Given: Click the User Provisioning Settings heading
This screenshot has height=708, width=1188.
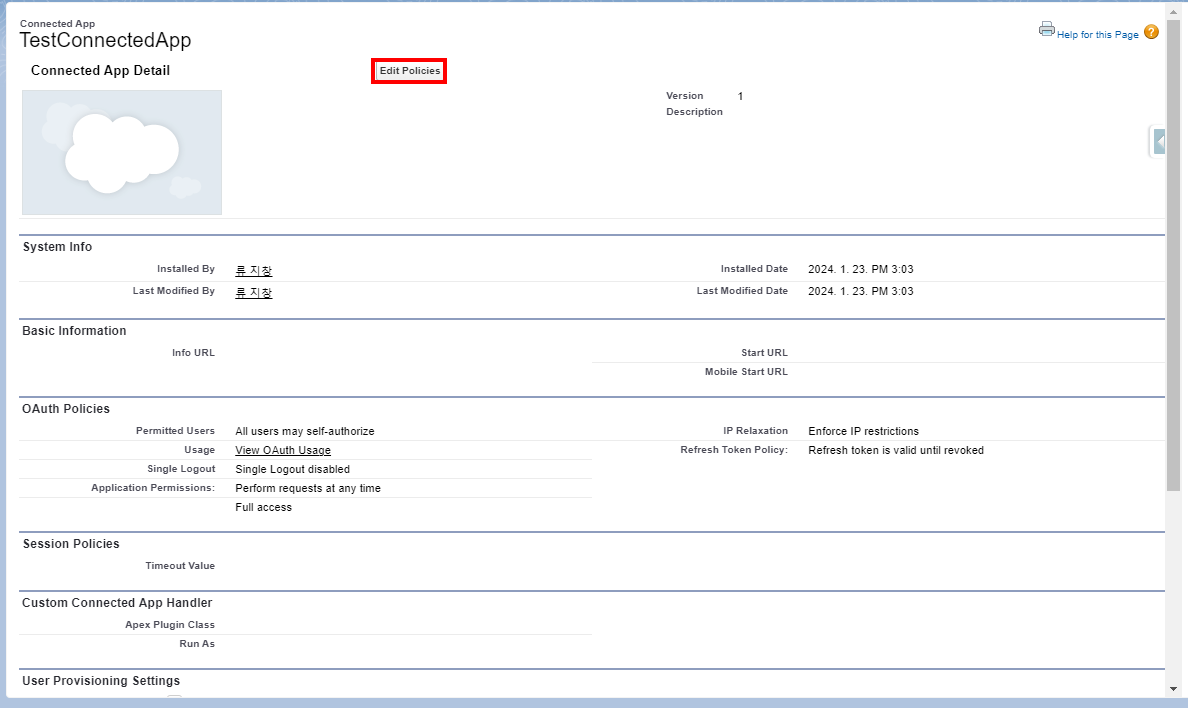Looking at the screenshot, I should pos(101,681).
